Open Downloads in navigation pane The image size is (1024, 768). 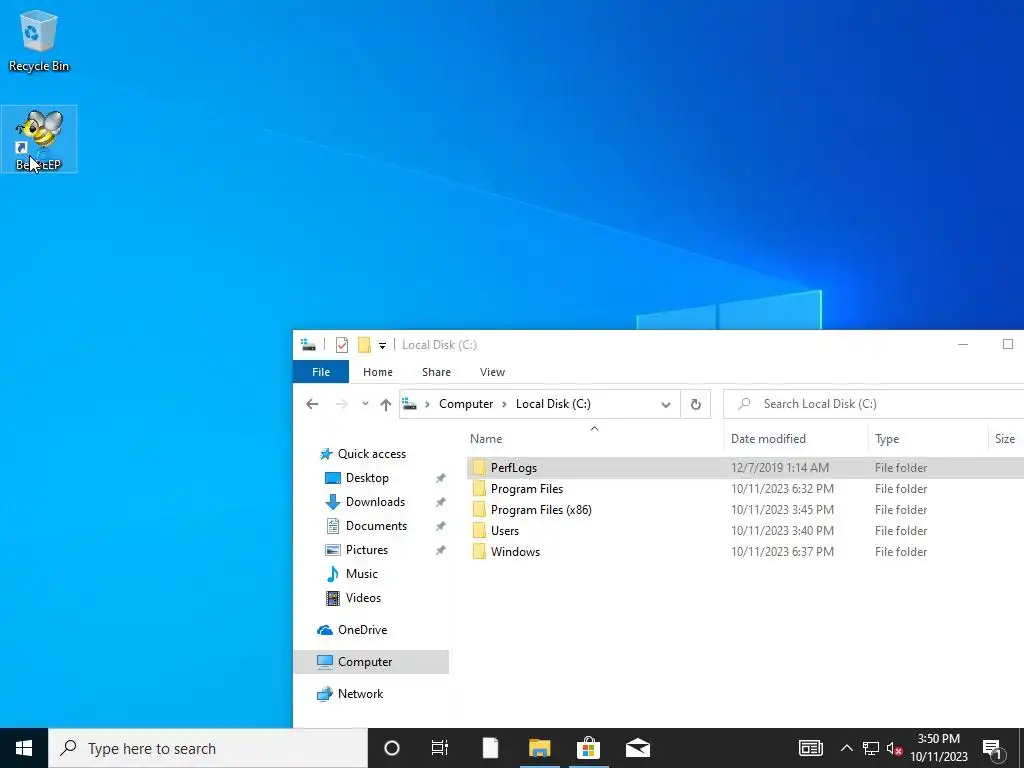coord(375,502)
